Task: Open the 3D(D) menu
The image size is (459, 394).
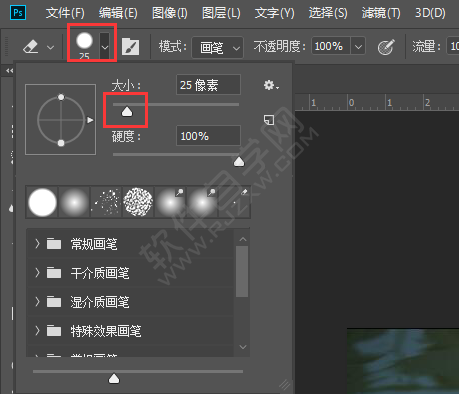Action: (430, 13)
